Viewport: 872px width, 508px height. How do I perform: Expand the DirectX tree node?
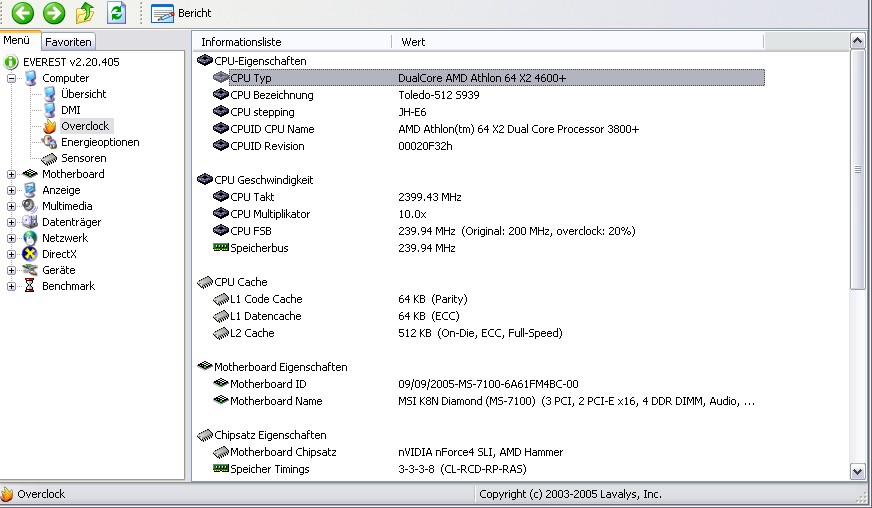(11, 254)
